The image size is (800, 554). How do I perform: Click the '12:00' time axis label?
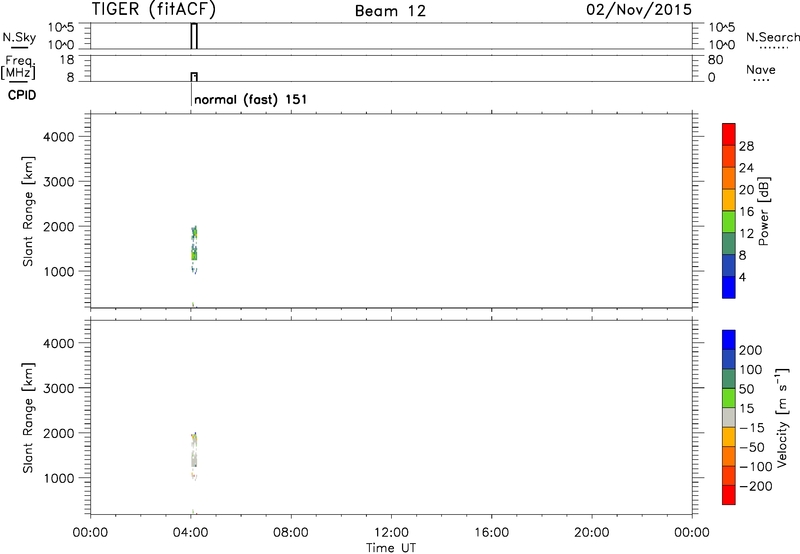pyautogui.click(x=391, y=533)
